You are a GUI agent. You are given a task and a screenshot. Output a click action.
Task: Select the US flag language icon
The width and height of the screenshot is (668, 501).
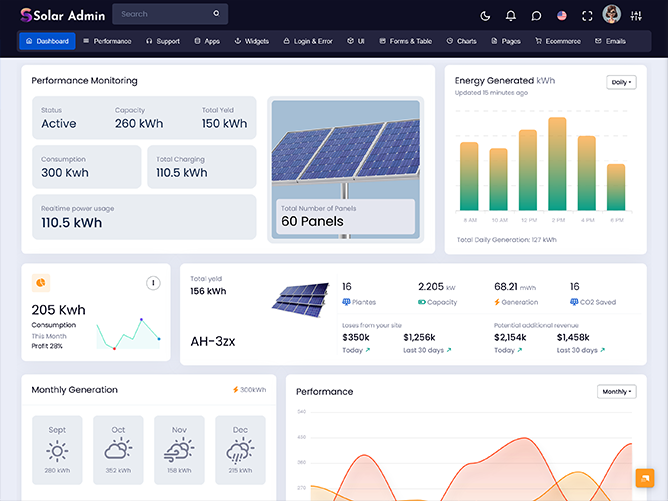[x=562, y=15]
